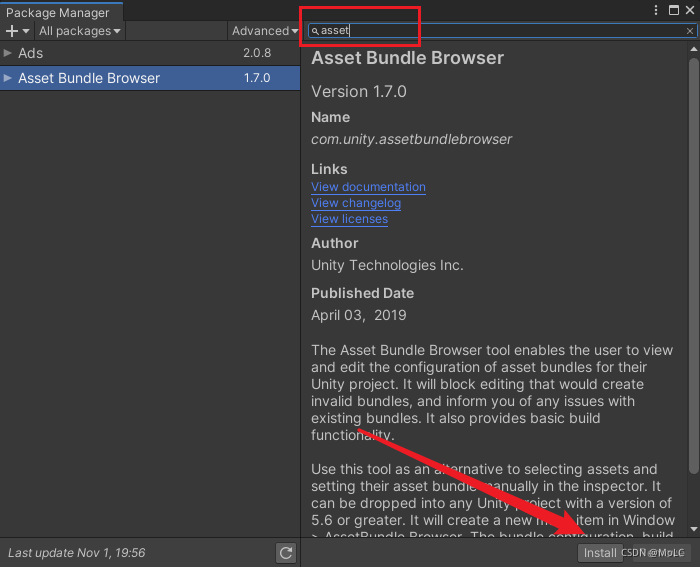The height and width of the screenshot is (567, 700).
Task: Open the three-dot window options menu
Action: tap(656, 10)
